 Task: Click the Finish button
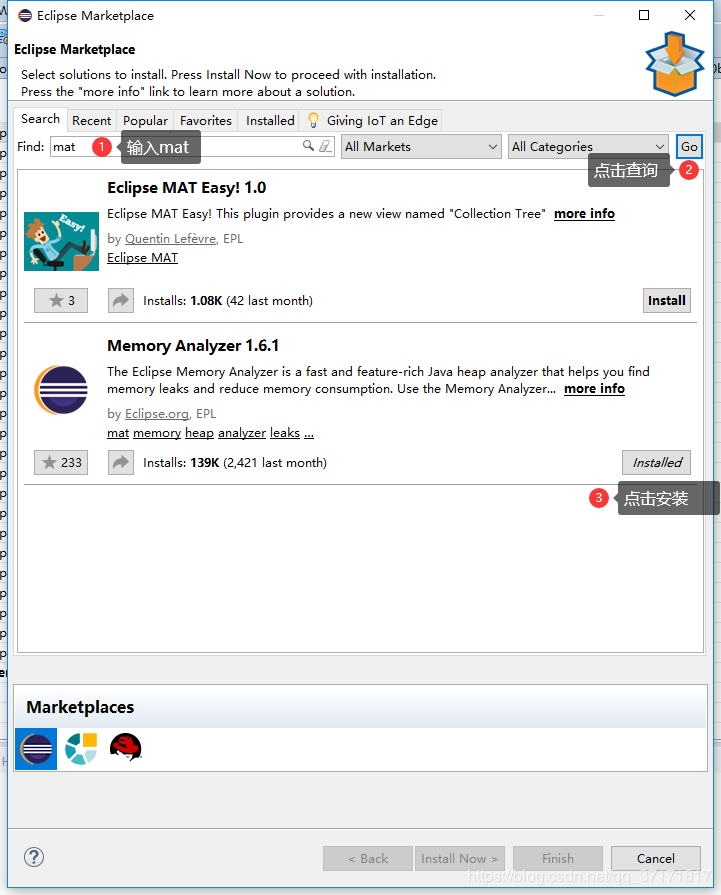pyautogui.click(x=558, y=858)
